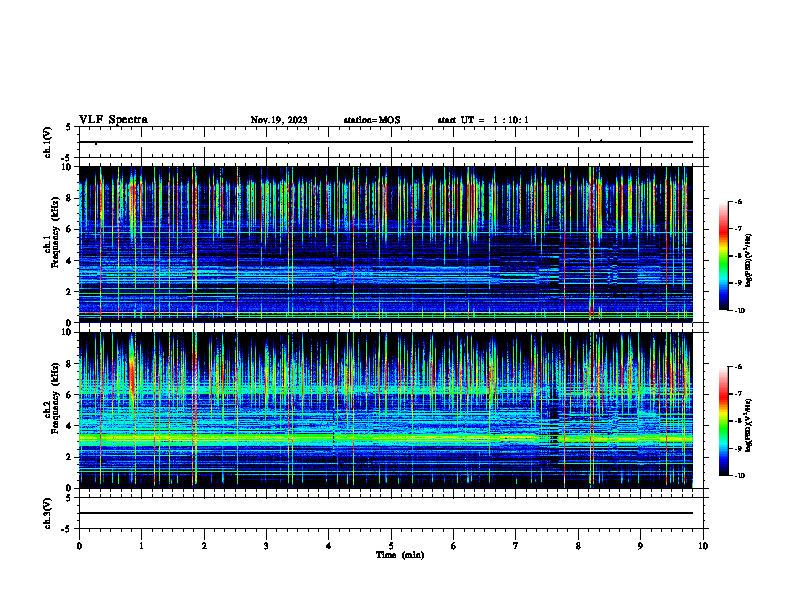Viewport: 792px width, 612px height.
Task: Click the ch.1 spectrogram panel
Action: (x=386, y=244)
